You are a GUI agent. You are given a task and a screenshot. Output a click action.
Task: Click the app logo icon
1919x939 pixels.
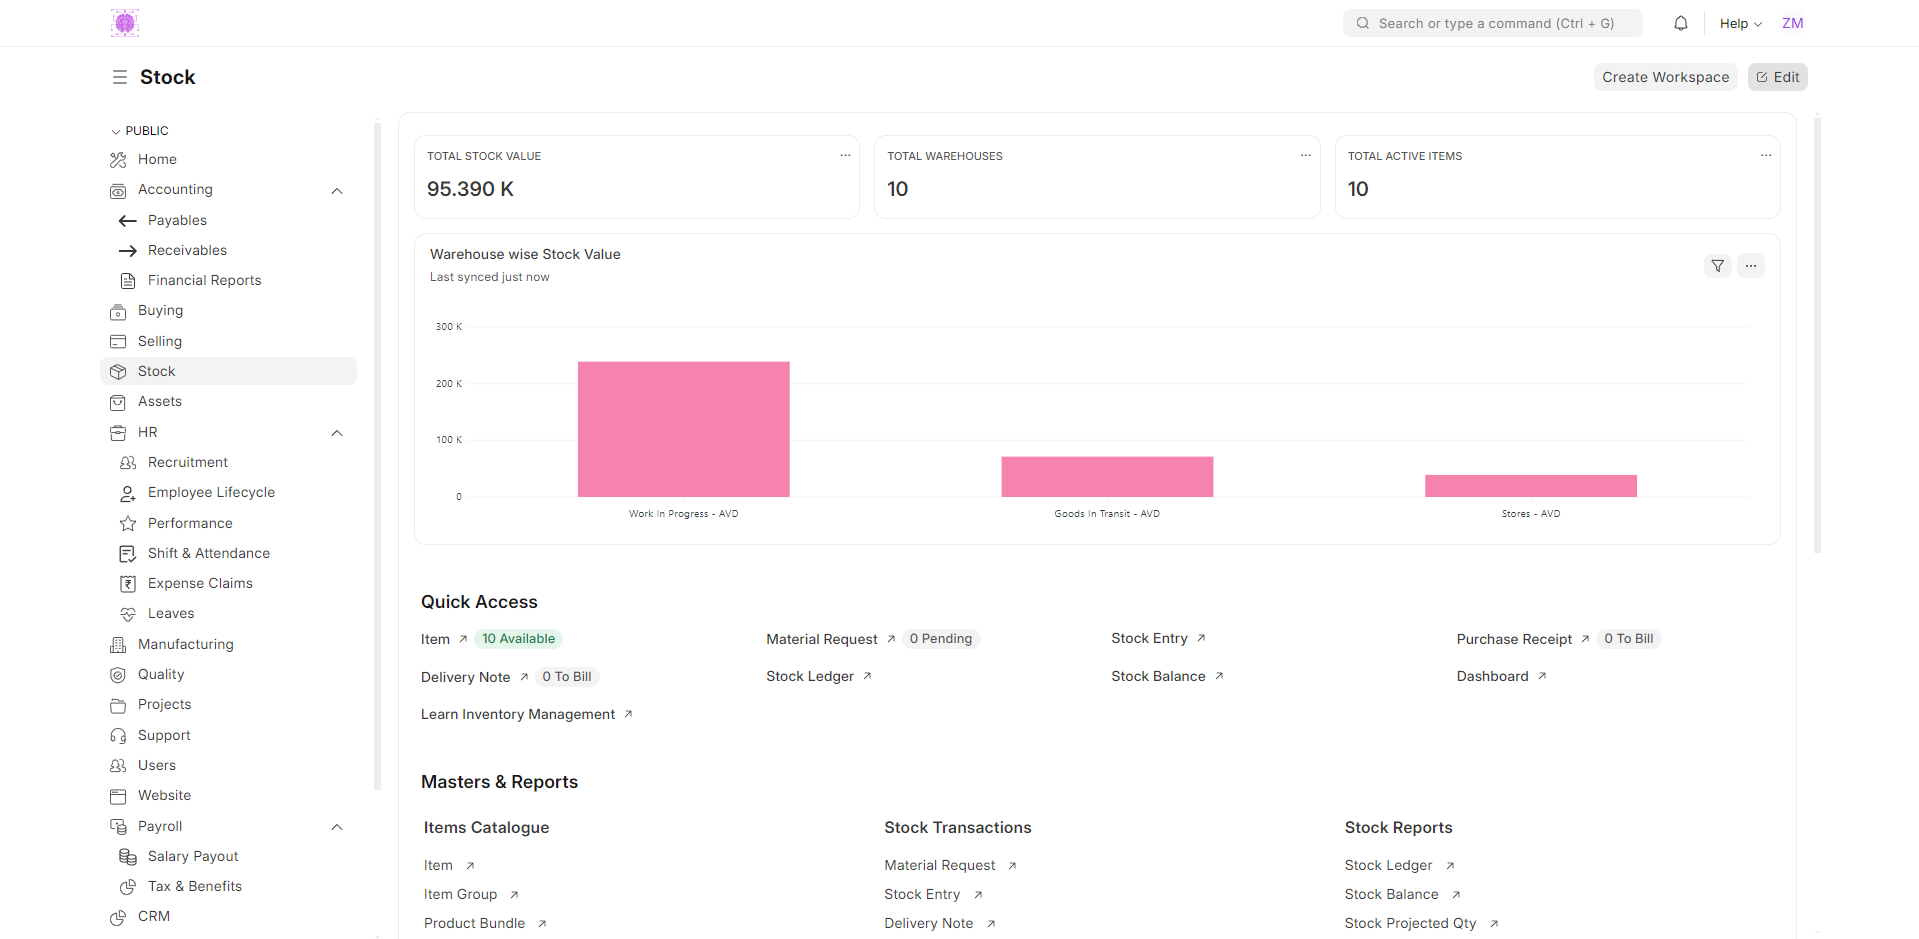(x=125, y=23)
